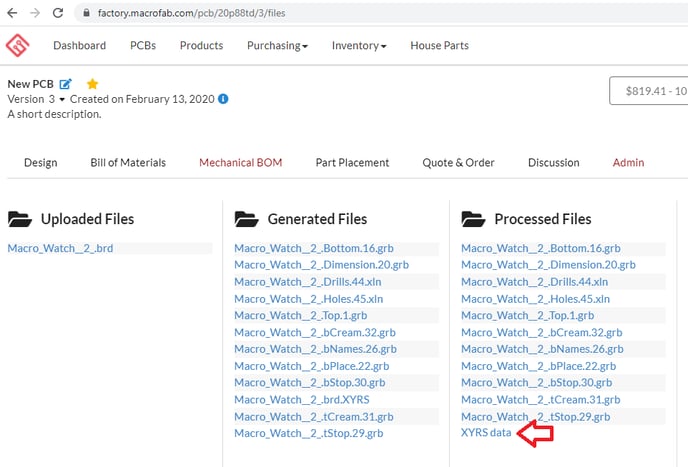Click the Generated Files folder icon
The image size is (688, 467).
[x=246, y=219]
